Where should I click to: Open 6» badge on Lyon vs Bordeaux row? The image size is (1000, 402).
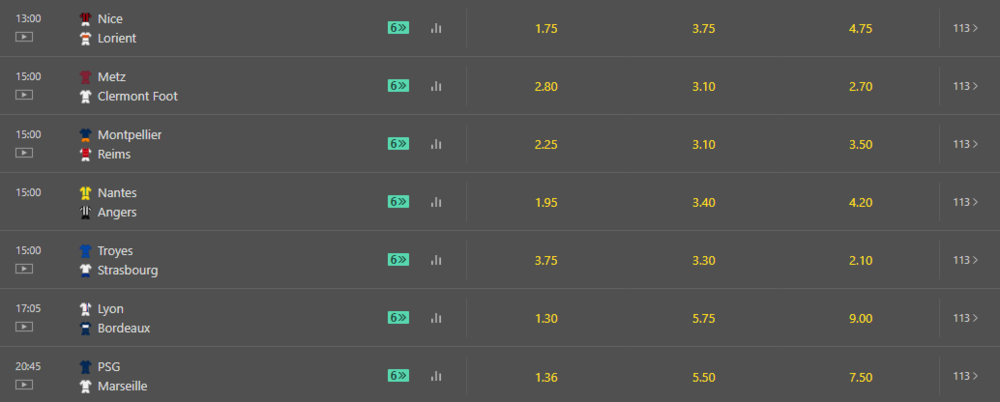398,318
